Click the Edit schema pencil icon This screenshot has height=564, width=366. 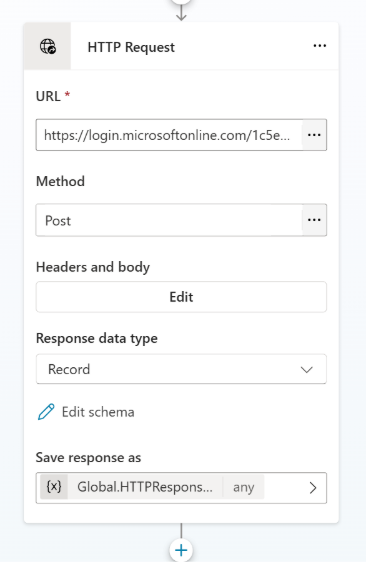click(46, 412)
